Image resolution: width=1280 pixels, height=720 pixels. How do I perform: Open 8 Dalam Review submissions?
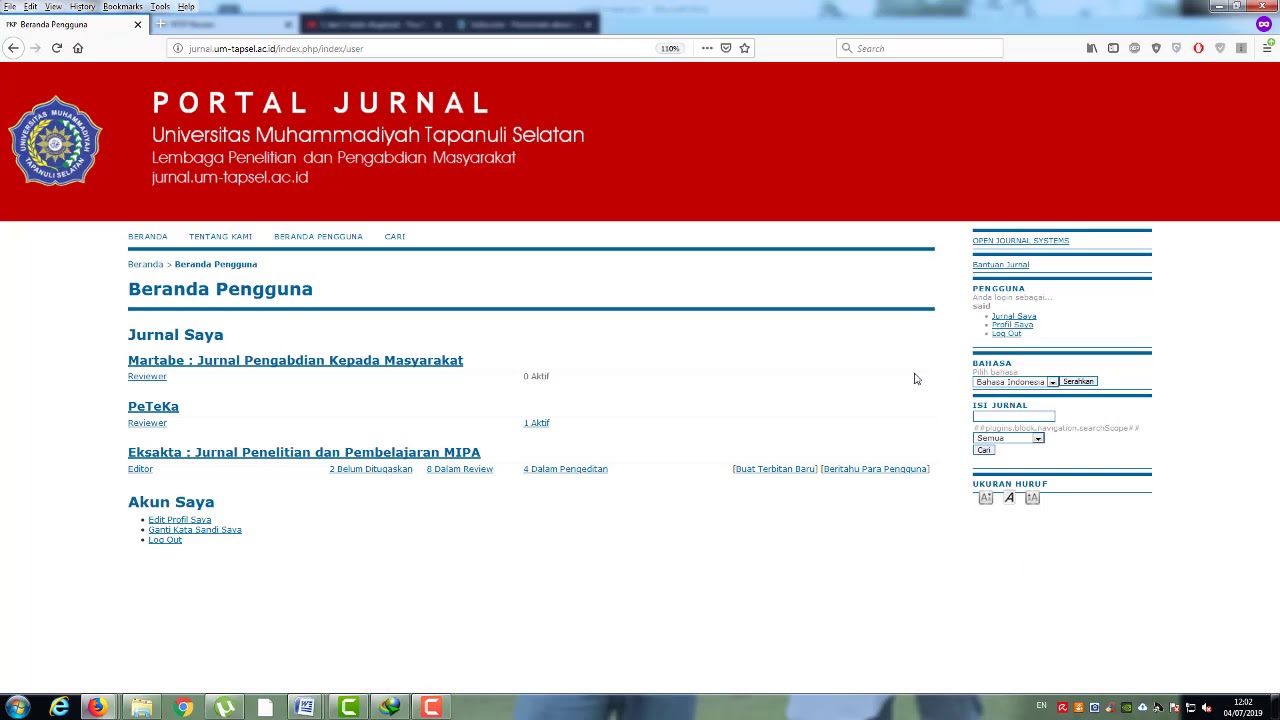460,469
